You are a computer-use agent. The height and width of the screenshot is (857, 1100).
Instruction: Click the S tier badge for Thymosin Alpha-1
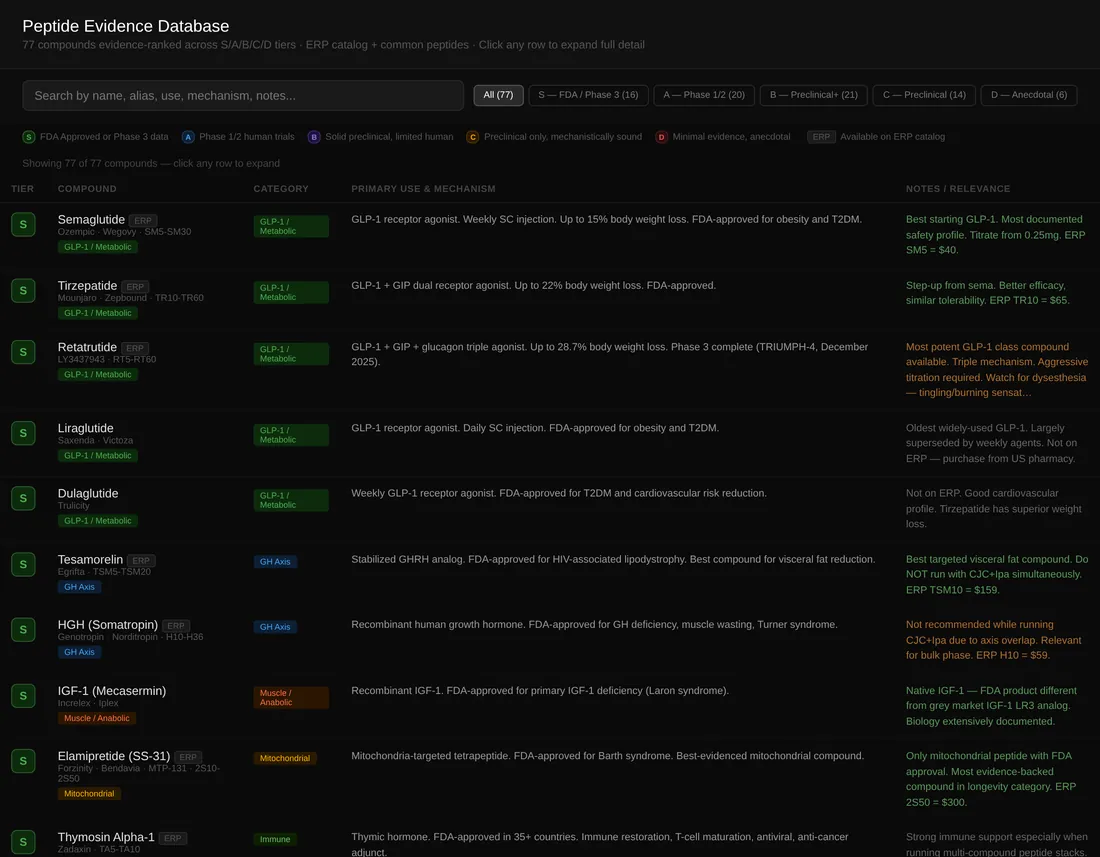point(23,842)
